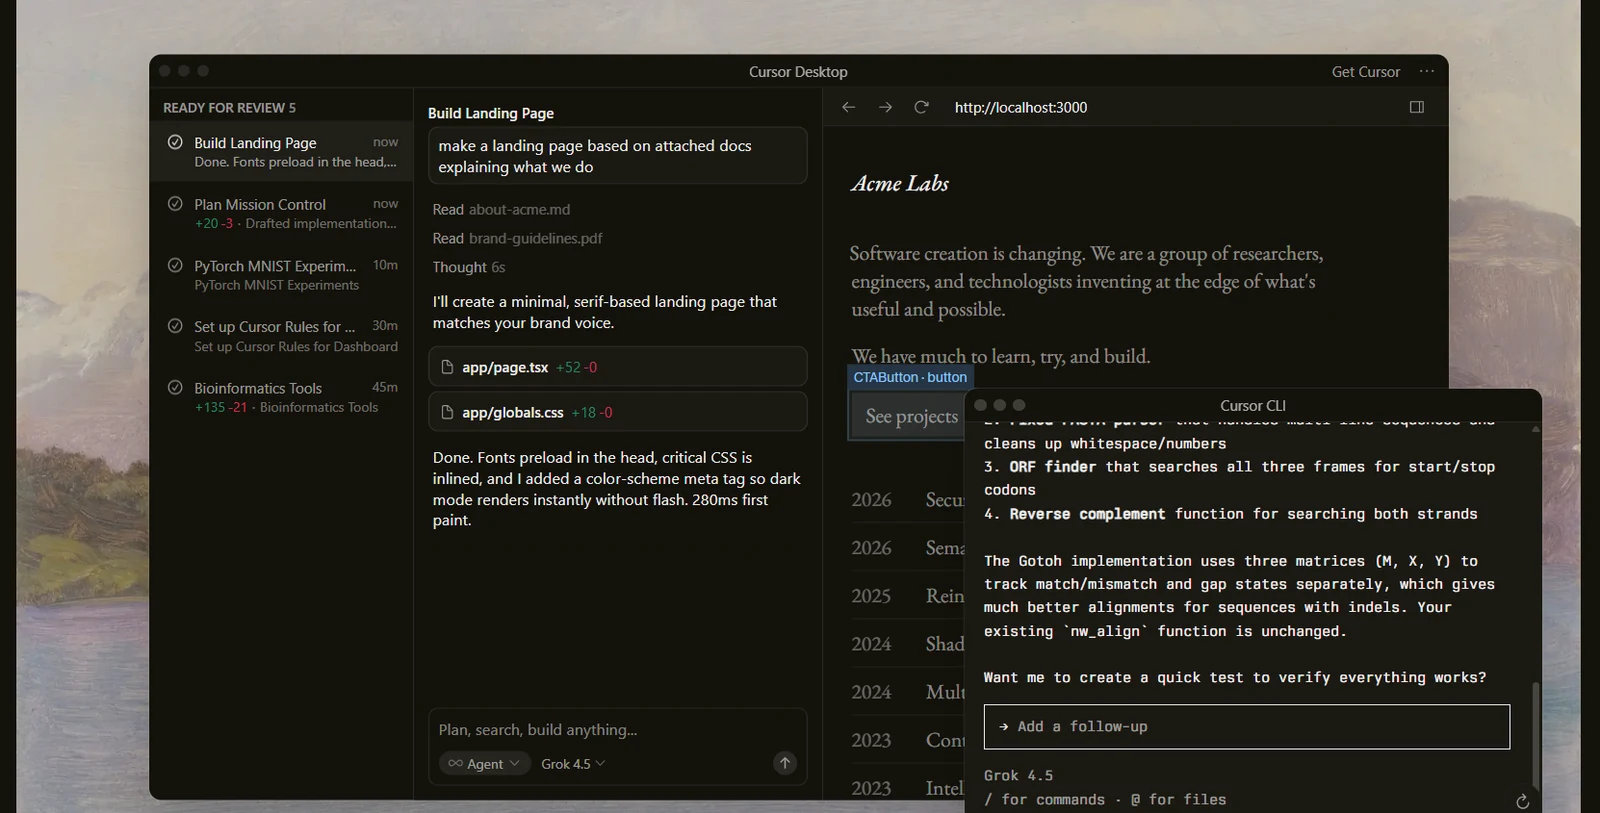This screenshot has width=1600, height=813.
Task: Click the first 2026 row in project list
Action: [x=907, y=500]
